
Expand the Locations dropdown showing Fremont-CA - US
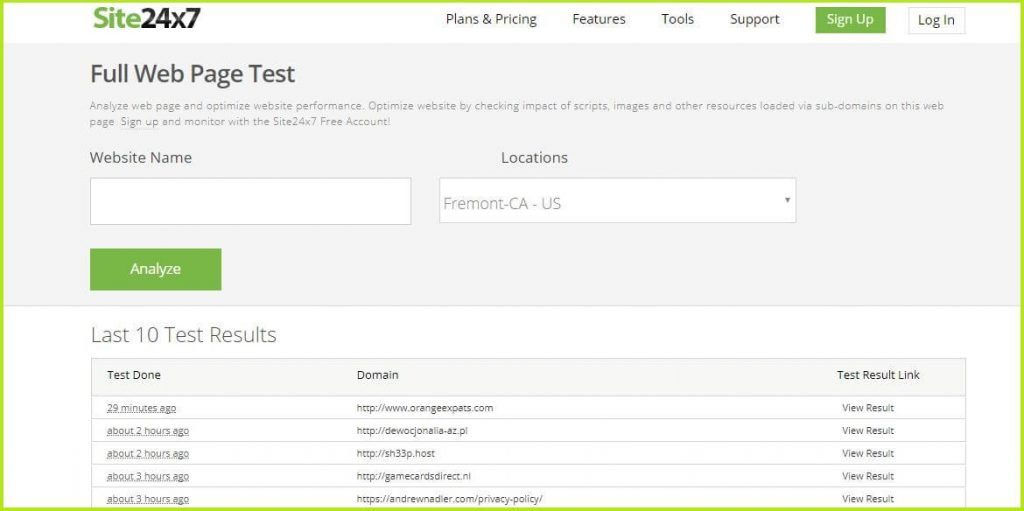click(x=617, y=201)
